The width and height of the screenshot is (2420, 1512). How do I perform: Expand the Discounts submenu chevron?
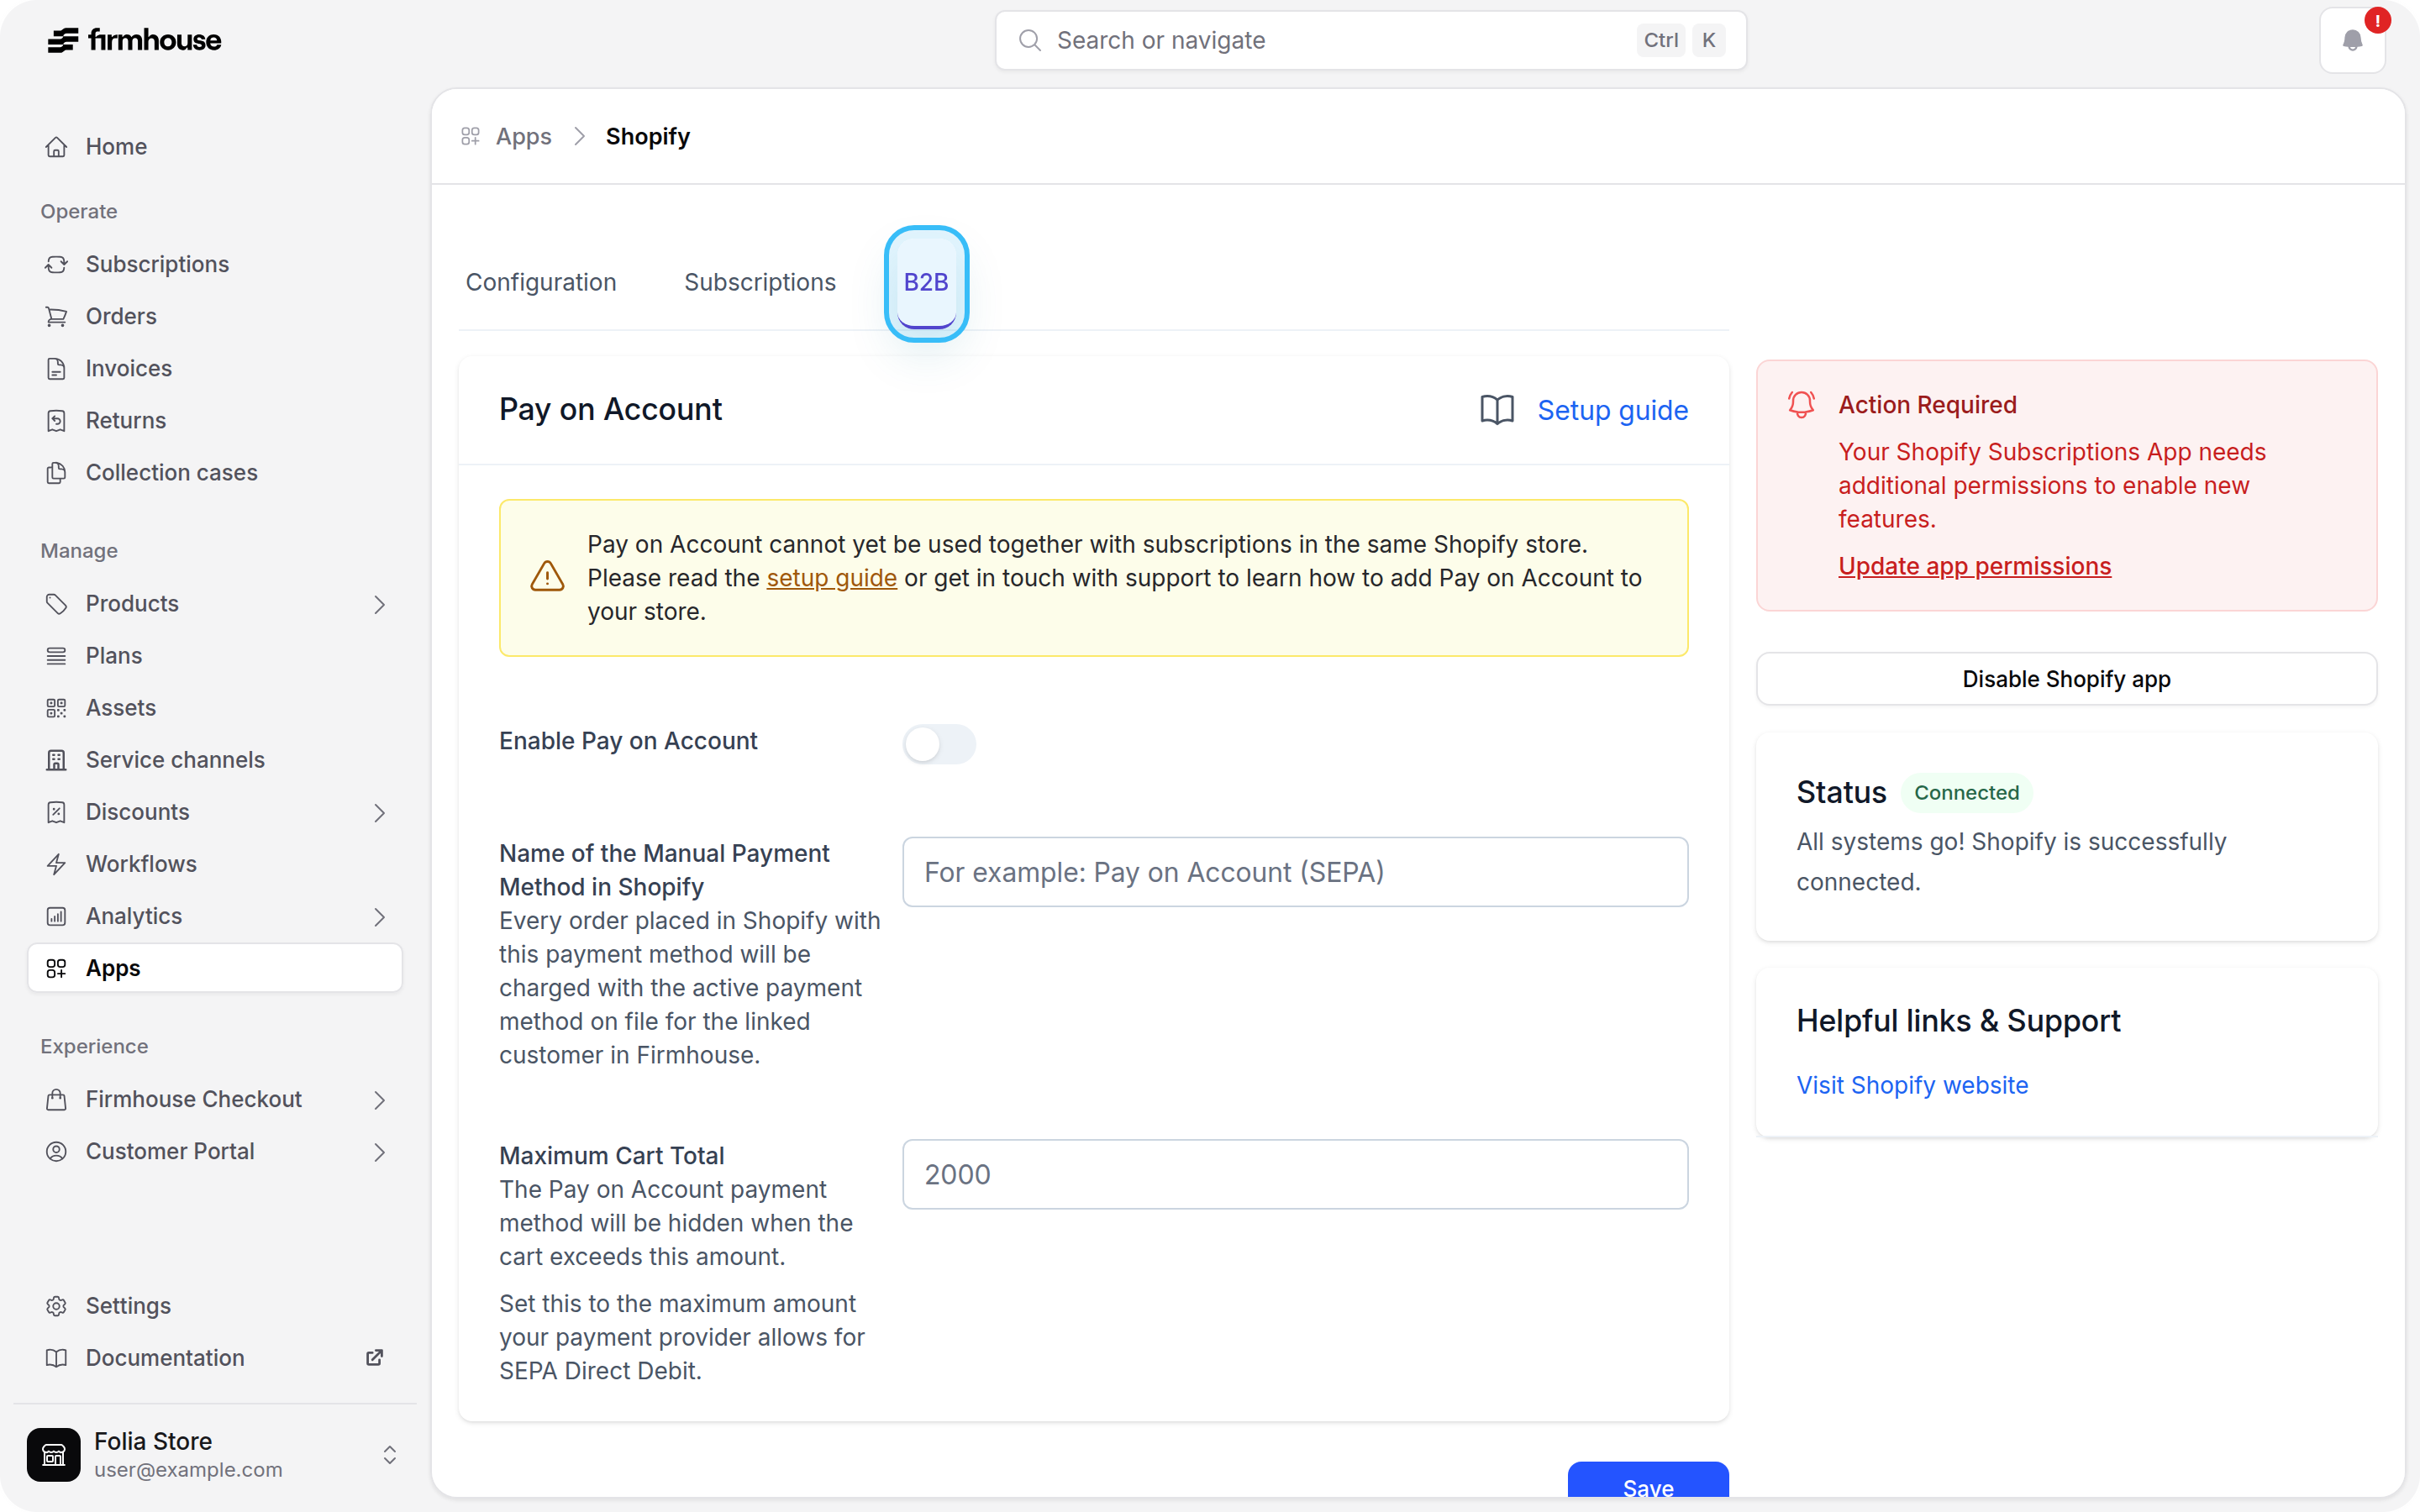(x=380, y=812)
